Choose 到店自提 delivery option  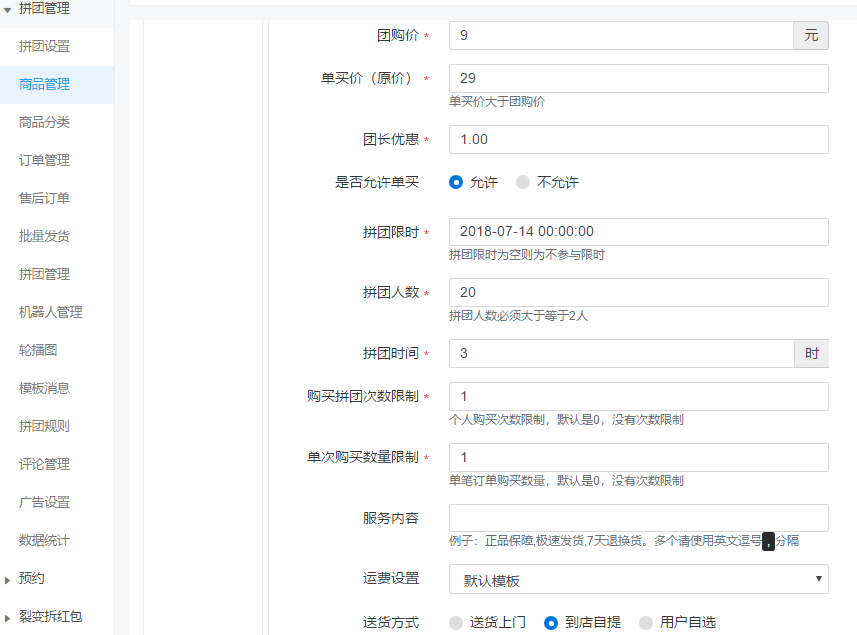(x=551, y=622)
